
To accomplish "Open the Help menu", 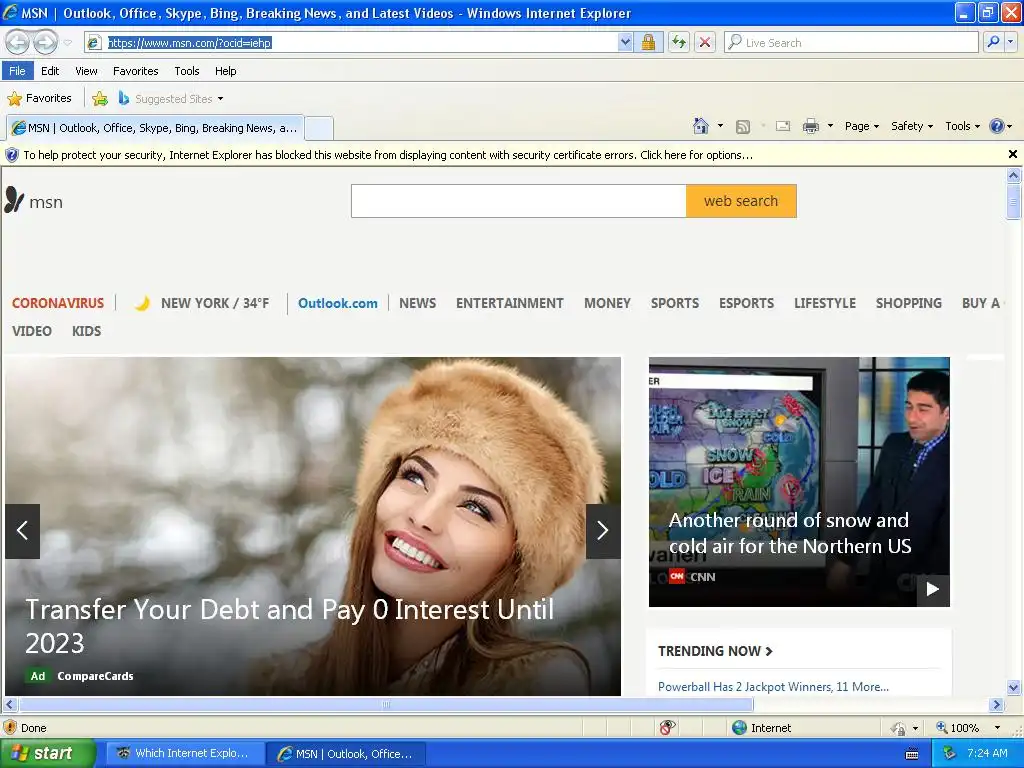I will [225, 71].
